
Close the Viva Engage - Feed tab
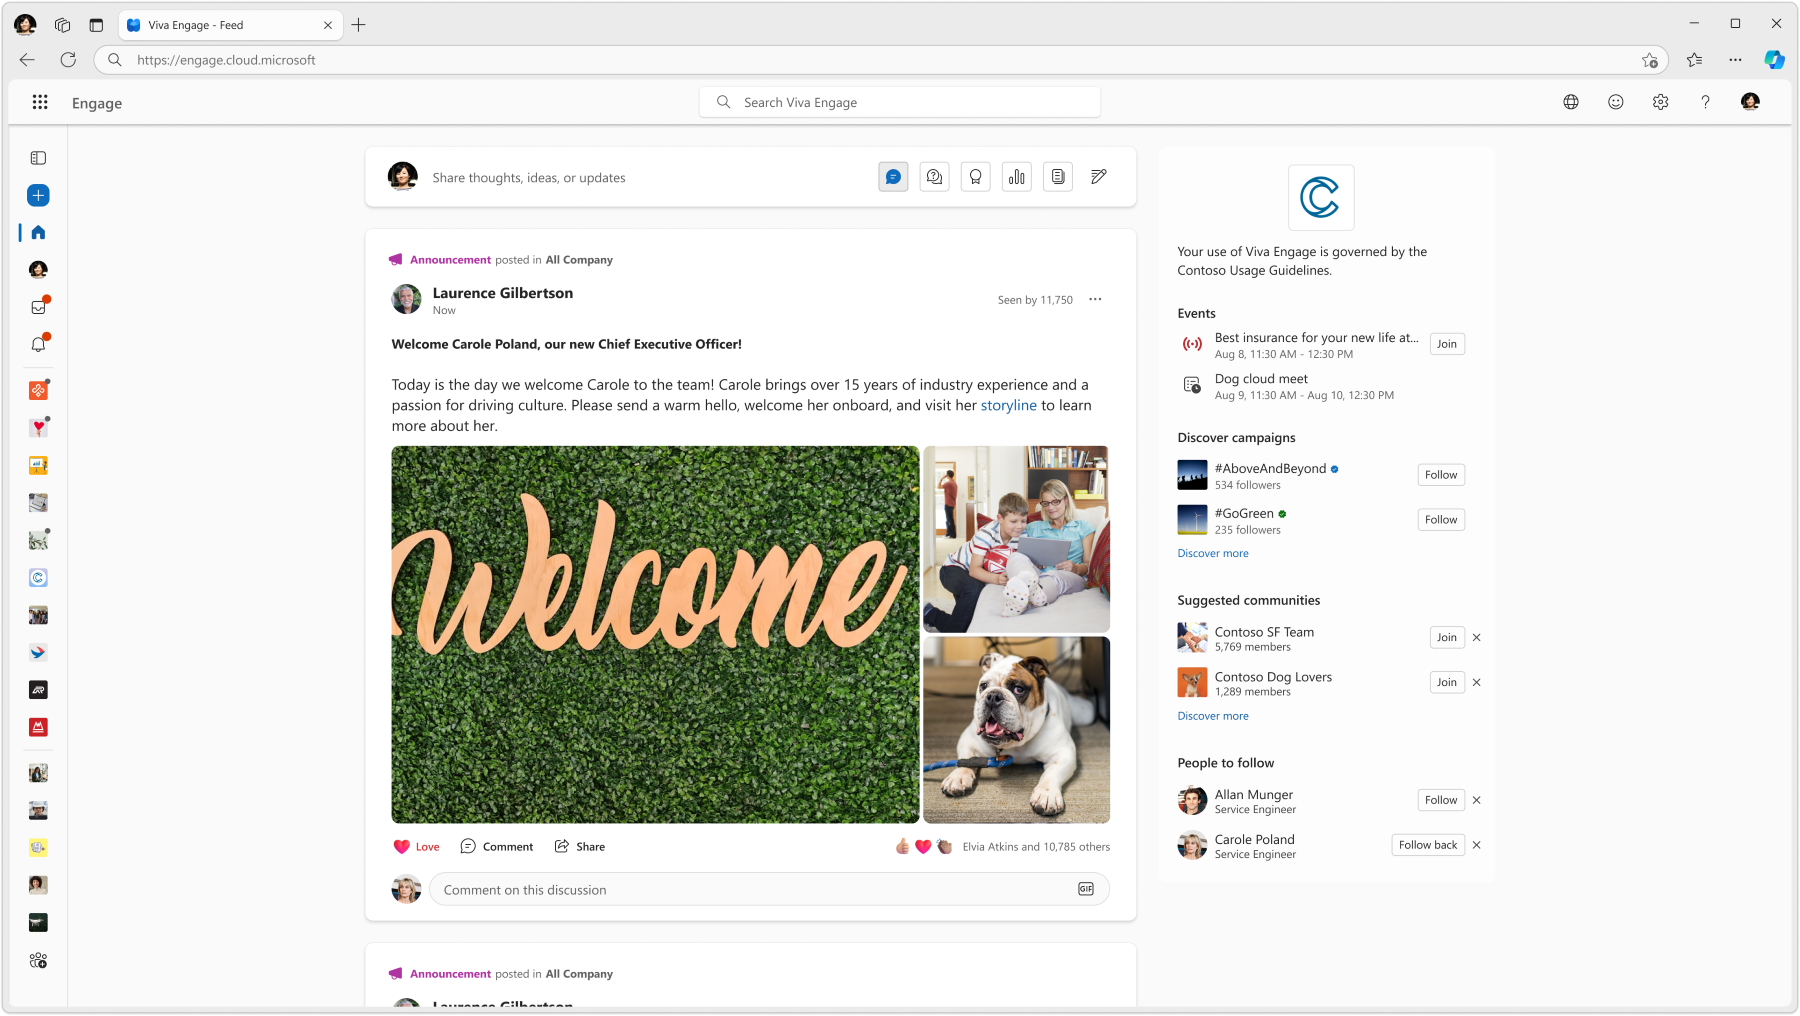[x=328, y=25]
